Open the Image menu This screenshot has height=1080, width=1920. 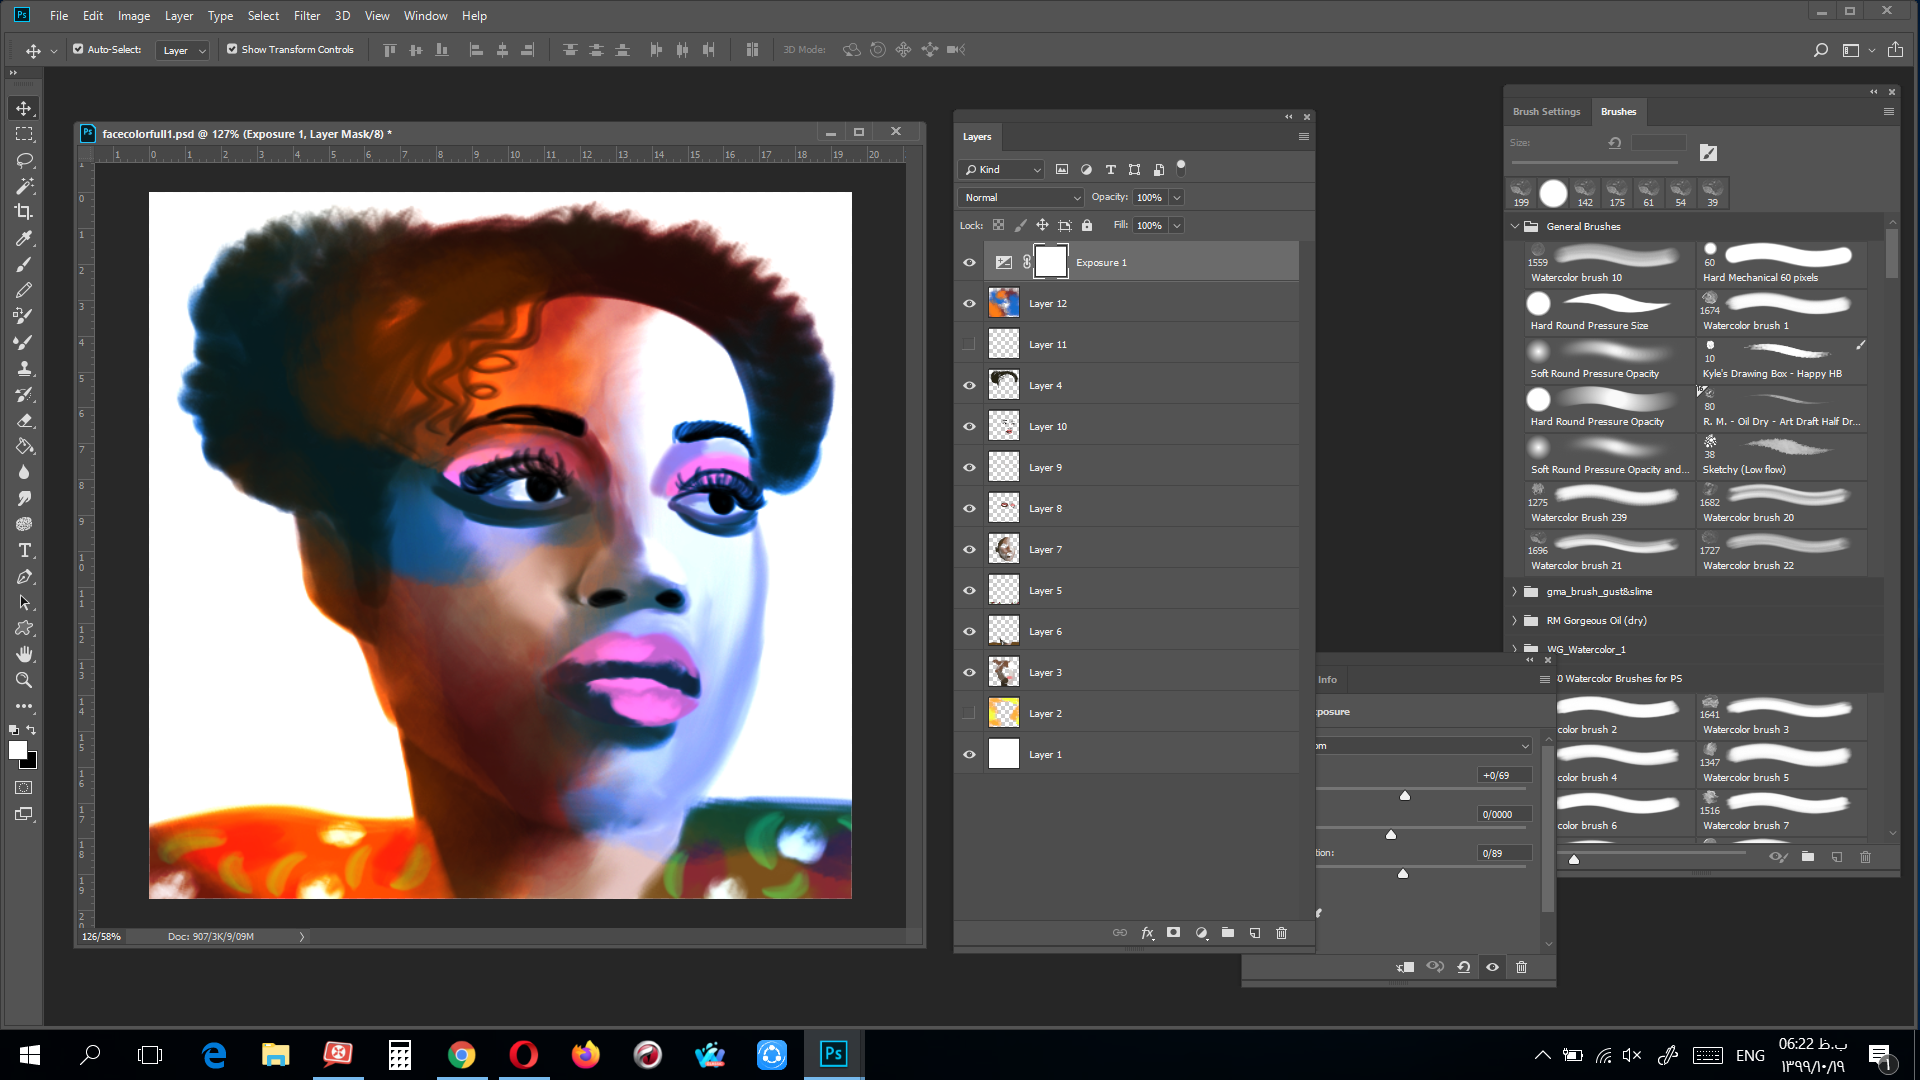coord(134,16)
